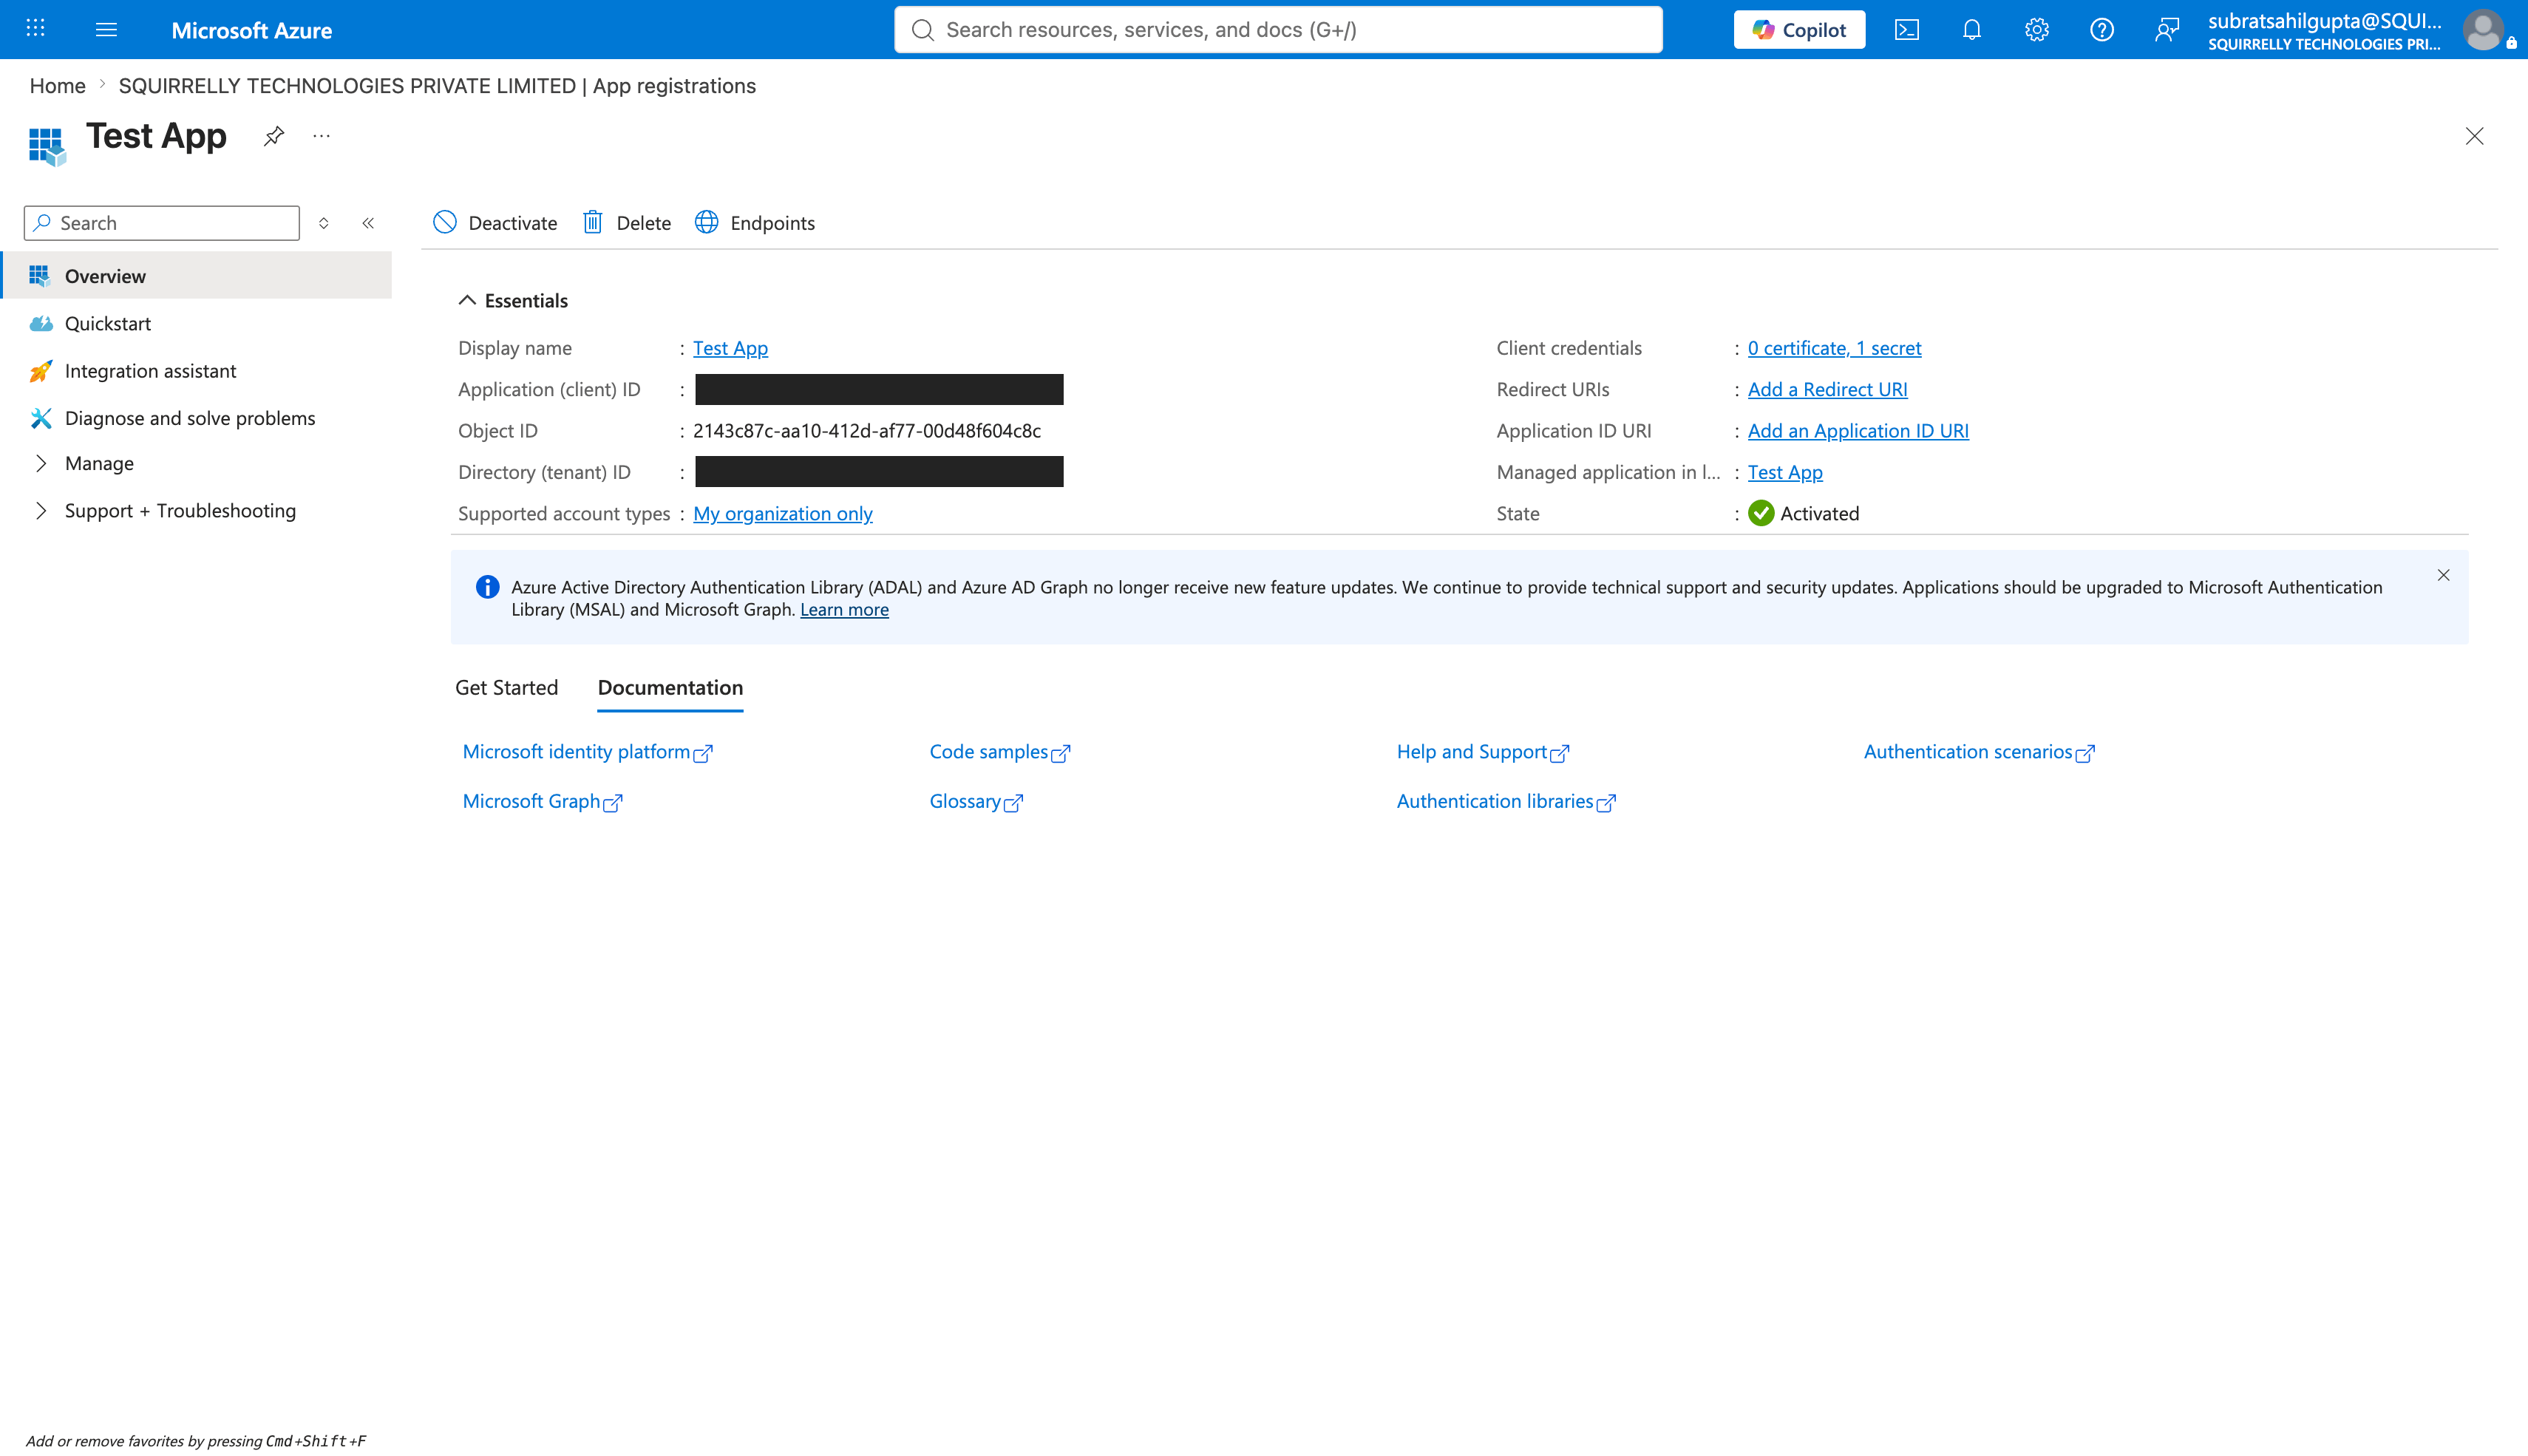Click My organization only link
The image size is (2528, 1456).
click(x=782, y=513)
